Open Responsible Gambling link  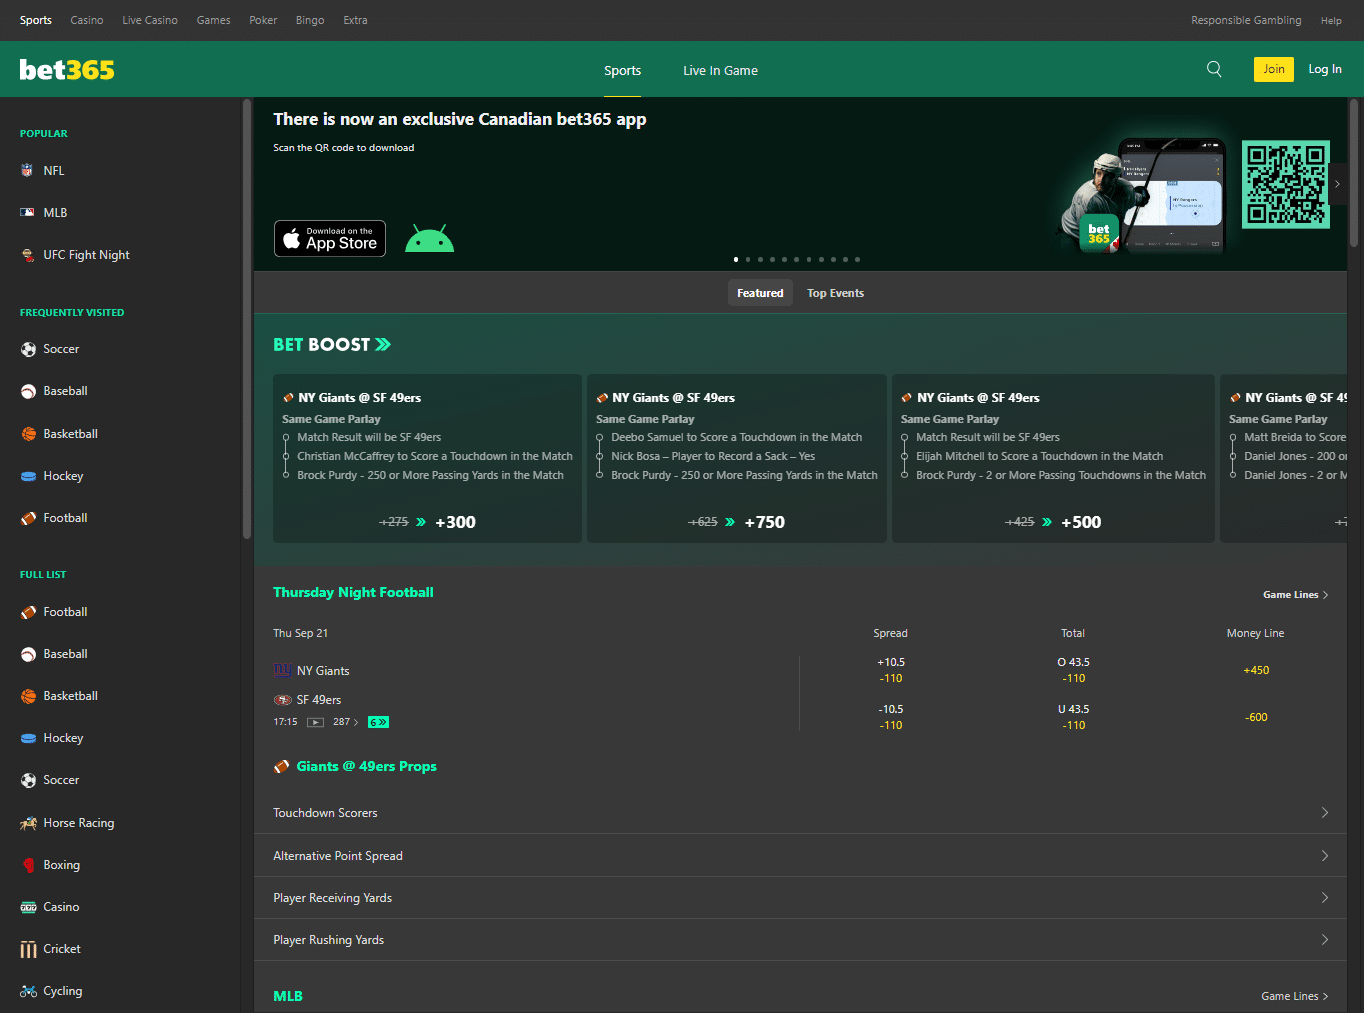click(x=1246, y=20)
